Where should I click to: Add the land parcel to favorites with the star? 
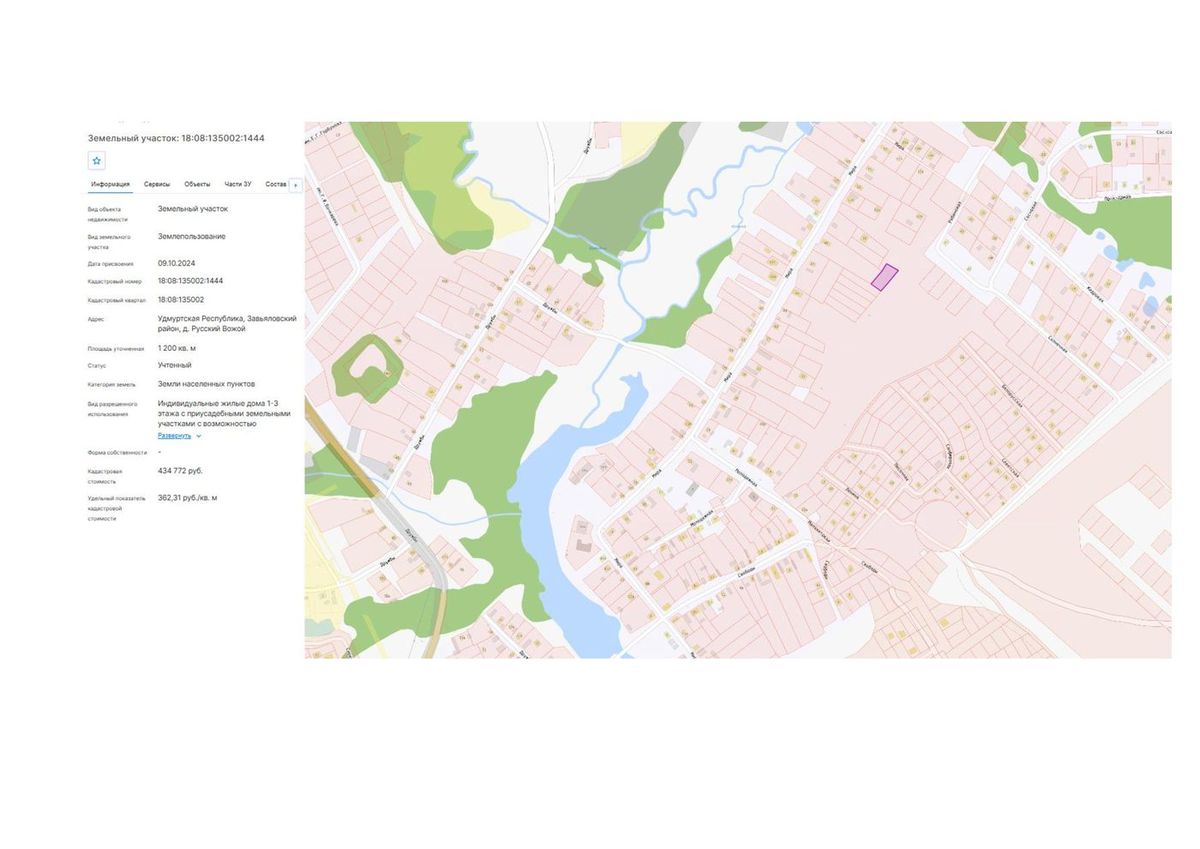coord(97,160)
